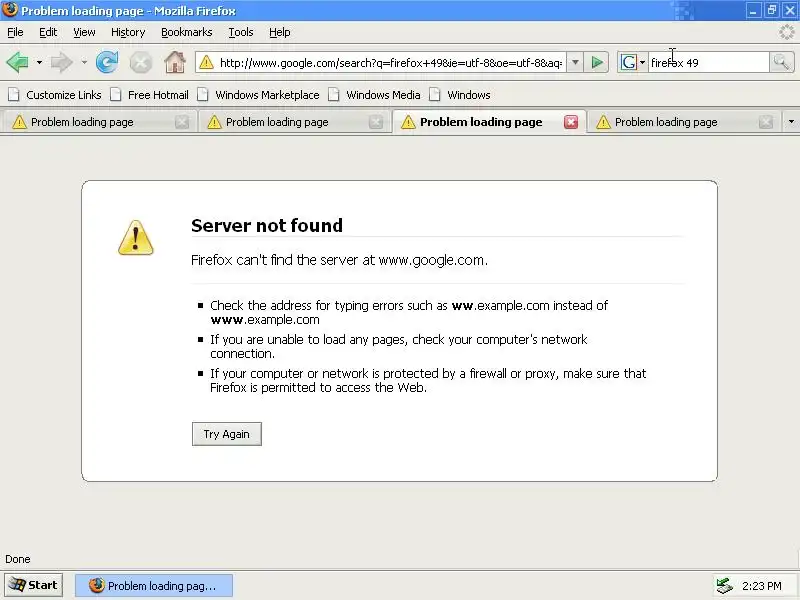Image resolution: width=800 pixels, height=600 pixels.
Task: Click the magnifying glass search button
Action: (x=781, y=63)
